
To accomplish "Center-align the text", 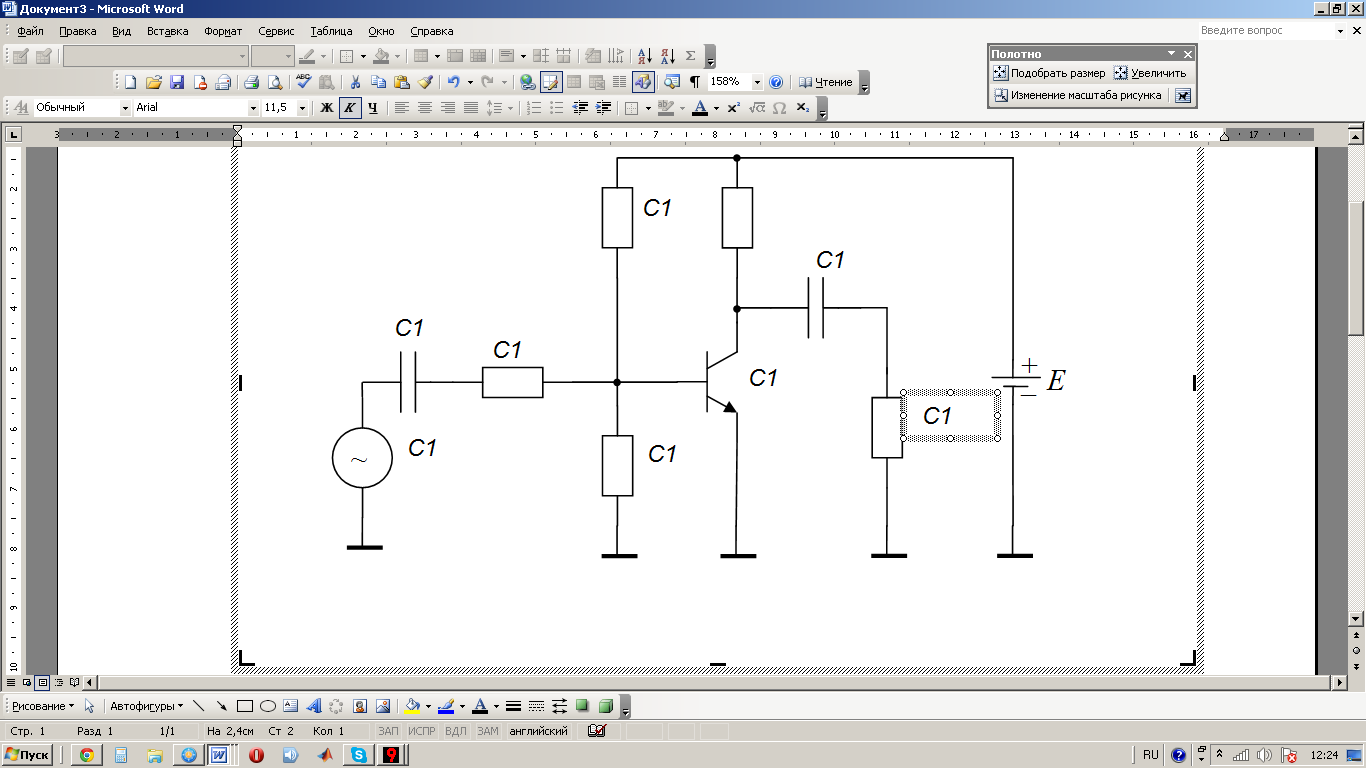I will pyautogui.click(x=425, y=107).
